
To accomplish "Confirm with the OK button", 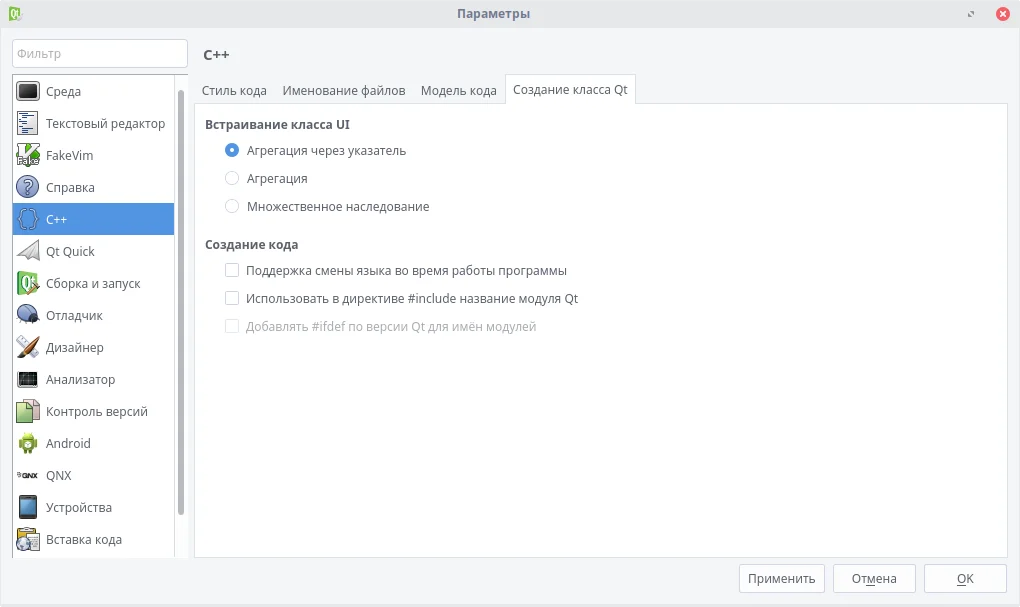I will pyautogui.click(x=965, y=578).
